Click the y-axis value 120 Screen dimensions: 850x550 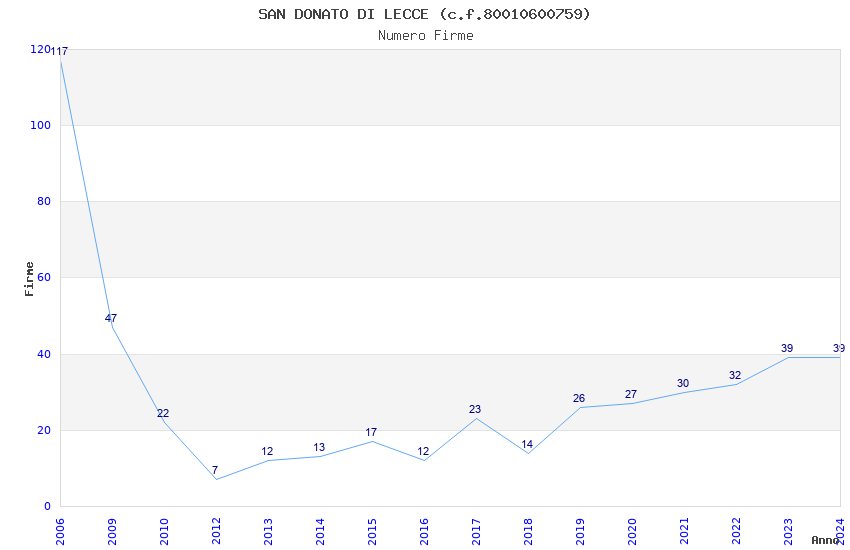click(40, 49)
